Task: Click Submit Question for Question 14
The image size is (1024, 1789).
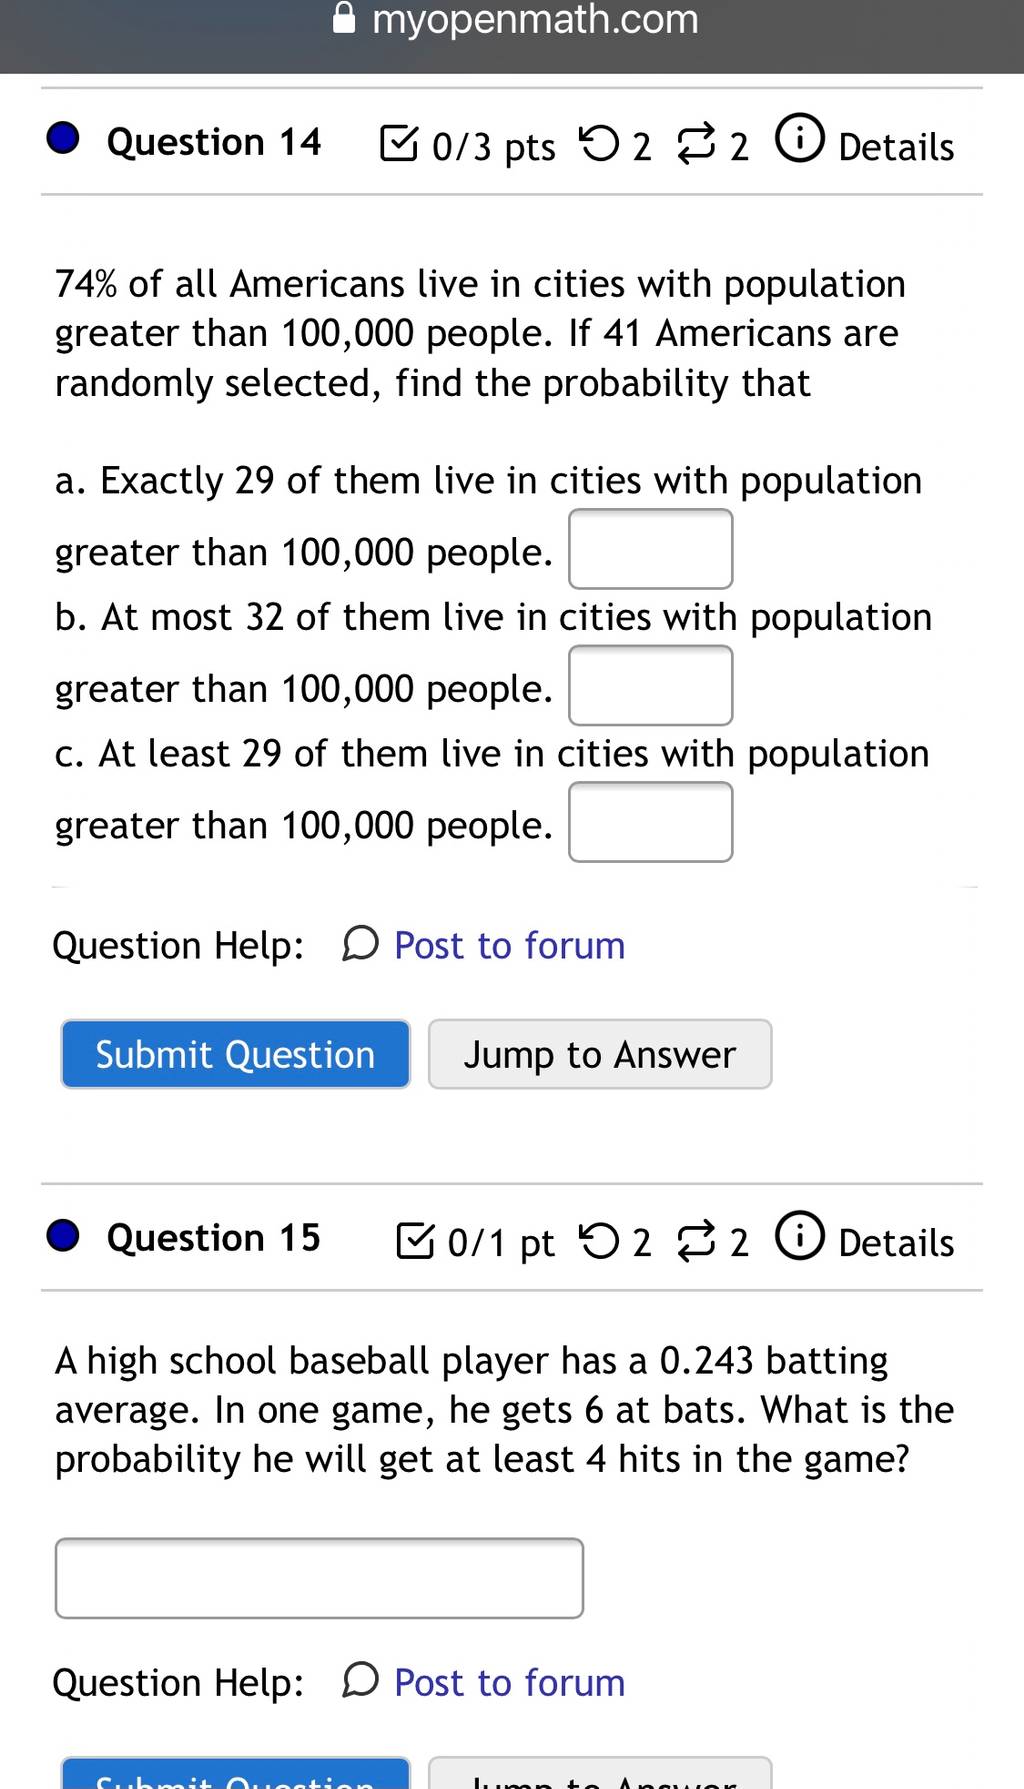Action: [236, 1054]
